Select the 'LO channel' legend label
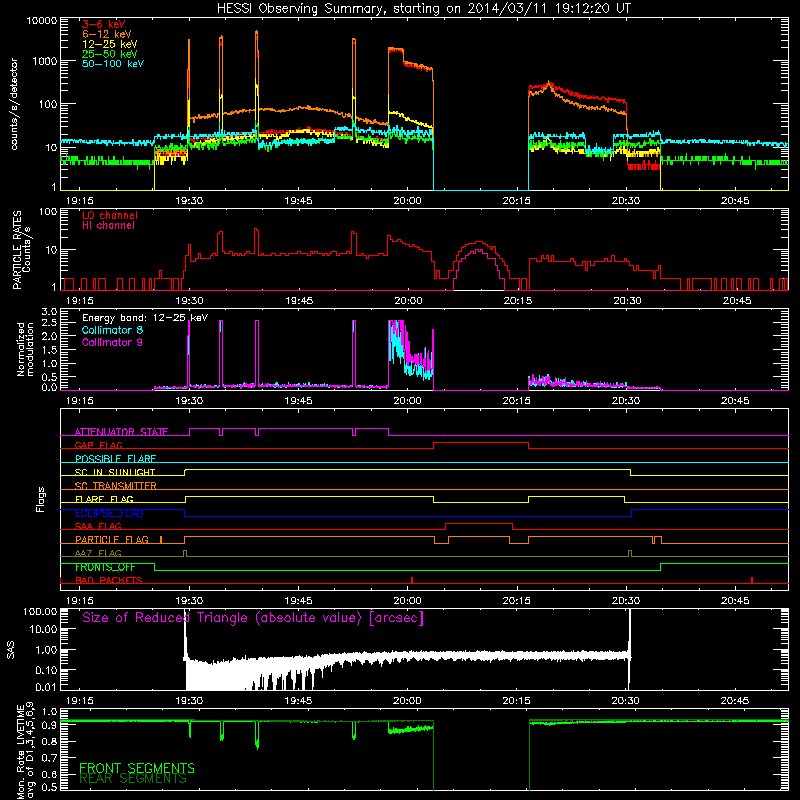Viewport: 800px width, 800px height. (x=110, y=215)
